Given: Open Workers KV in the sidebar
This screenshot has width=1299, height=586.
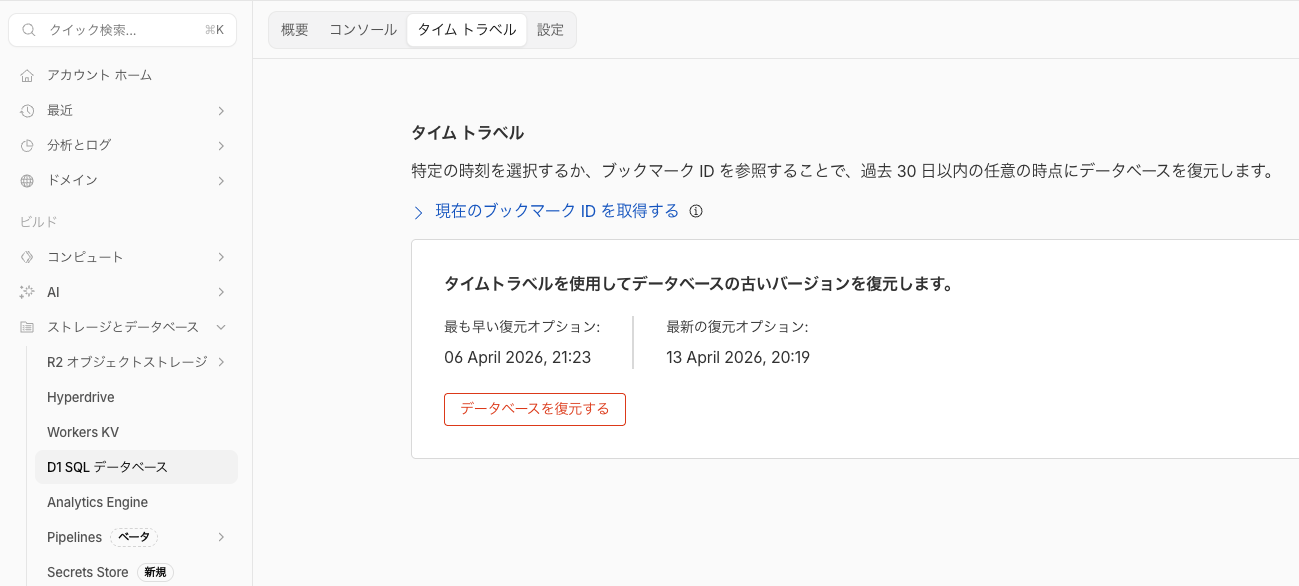Looking at the screenshot, I should 83,432.
